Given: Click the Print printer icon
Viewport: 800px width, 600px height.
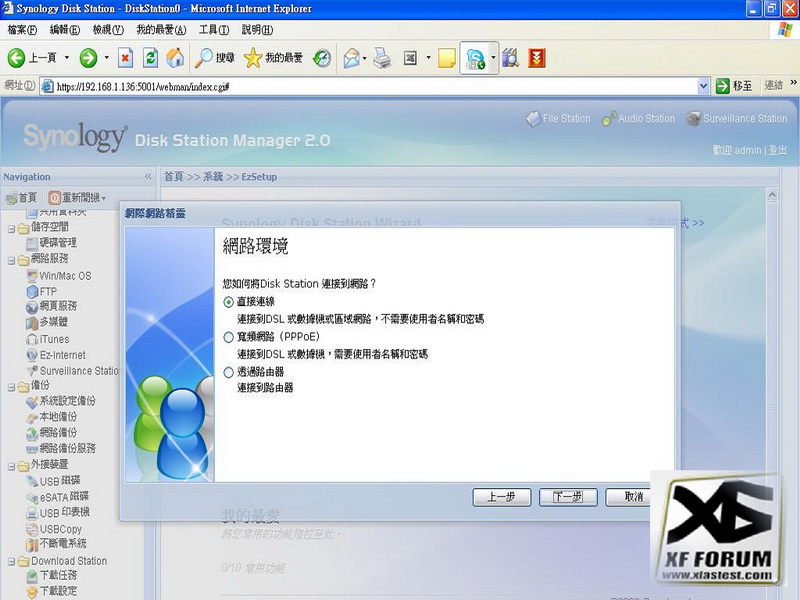Looking at the screenshot, I should pos(383,58).
